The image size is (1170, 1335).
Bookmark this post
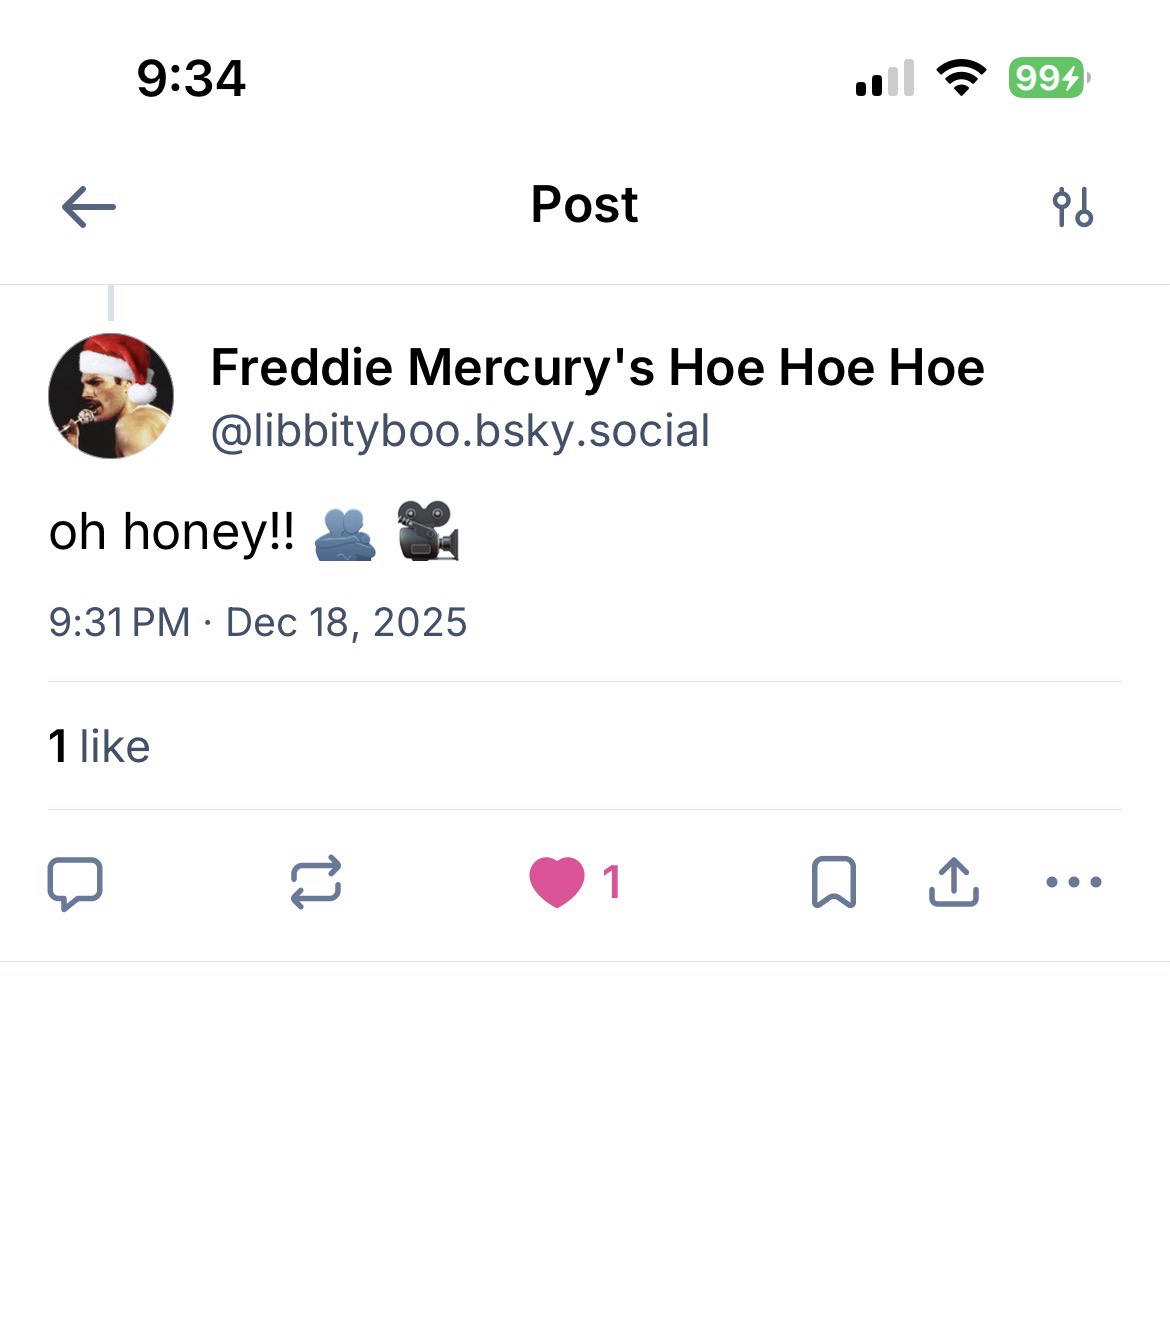[833, 882]
